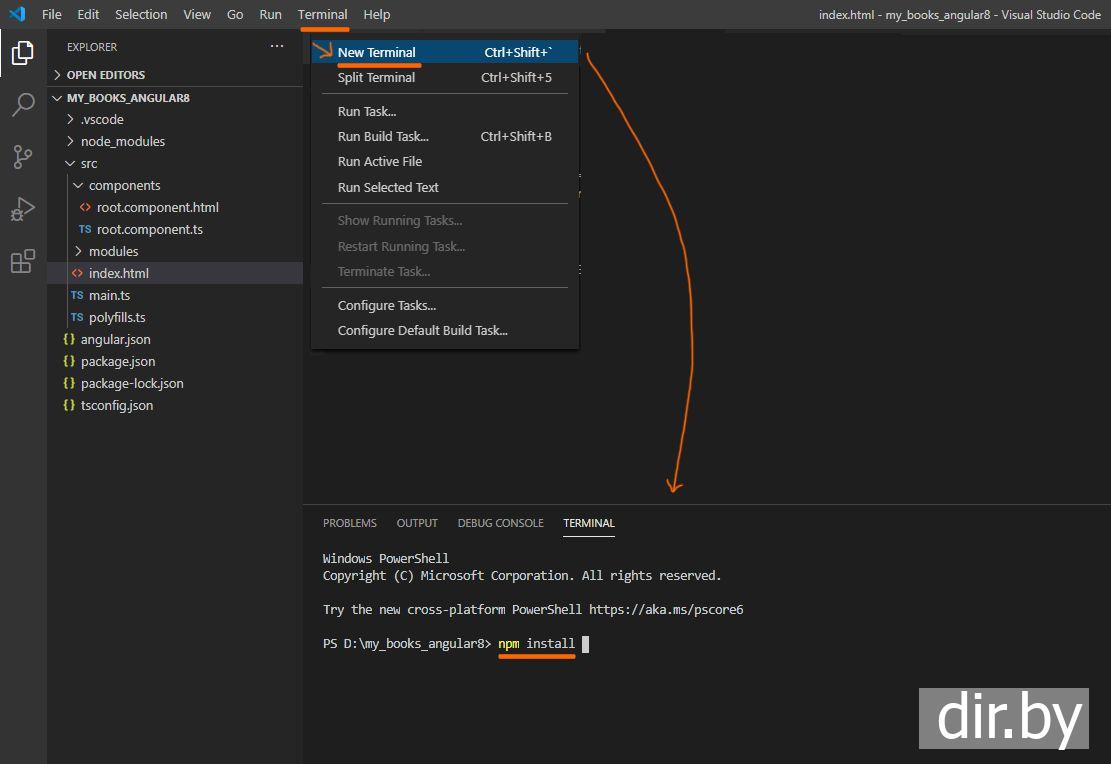Choose New Terminal from the menu

click(376, 52)
